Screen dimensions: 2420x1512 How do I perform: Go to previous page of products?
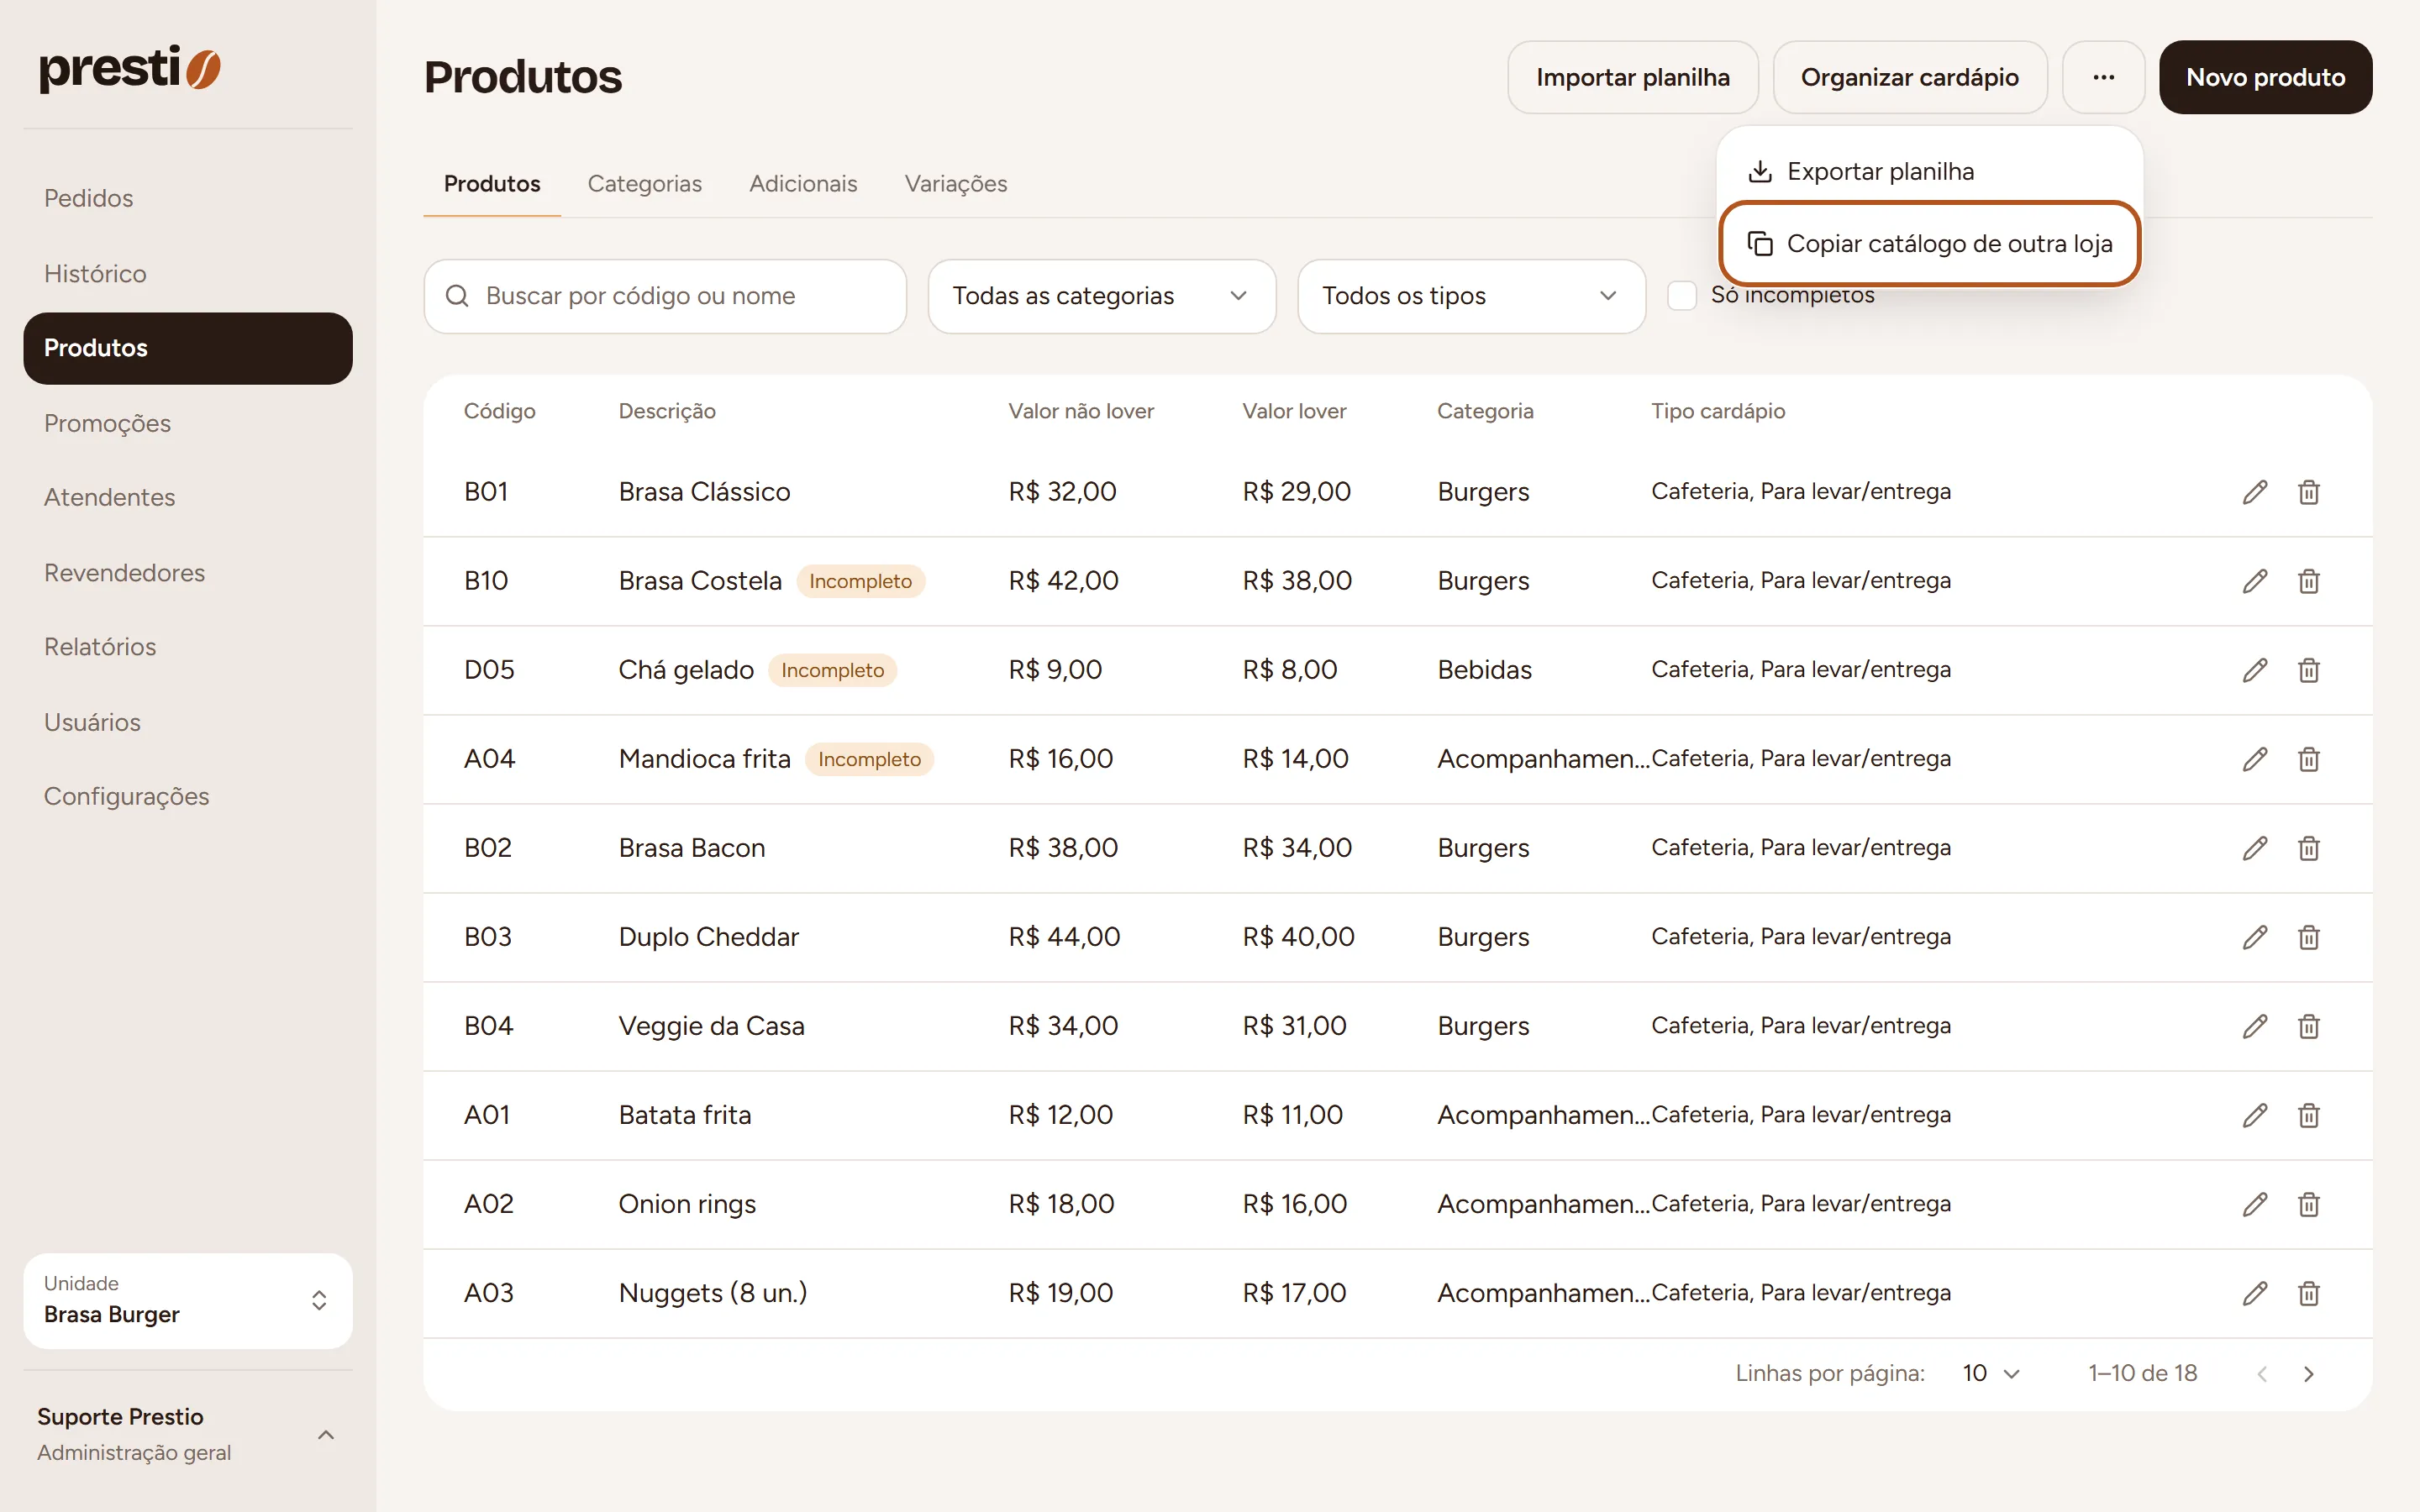point(2262,1374)
